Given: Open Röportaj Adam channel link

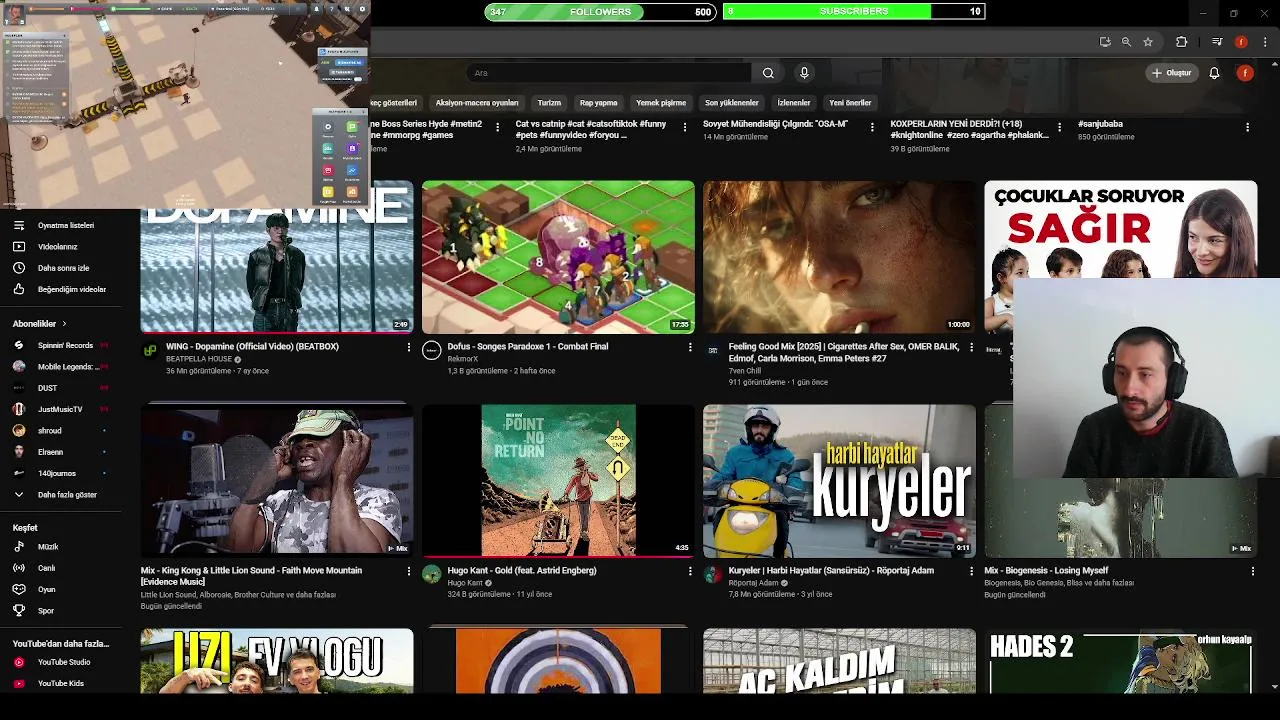Looking at the screenshot, I should (x=754, y=583).
